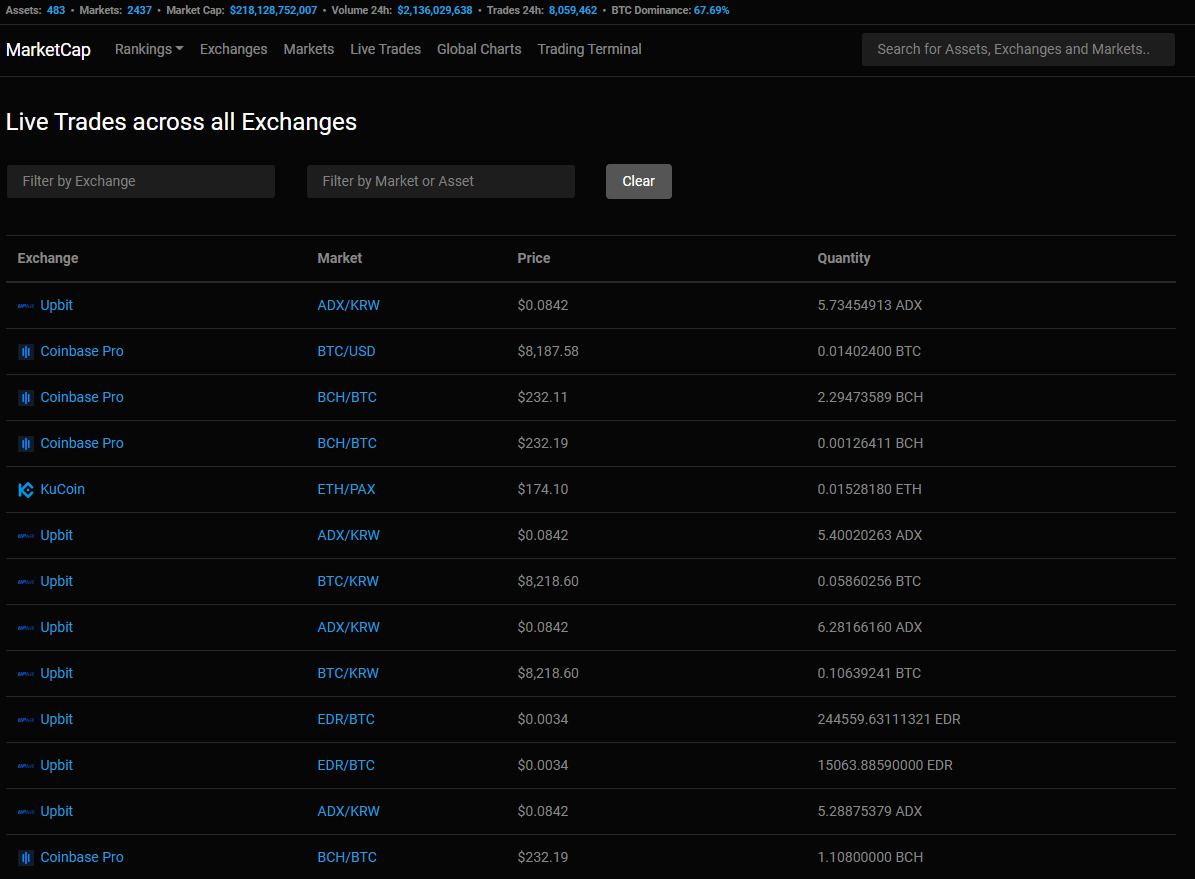Click Market Cap value $218,128,752,007

tap(273, 11)
